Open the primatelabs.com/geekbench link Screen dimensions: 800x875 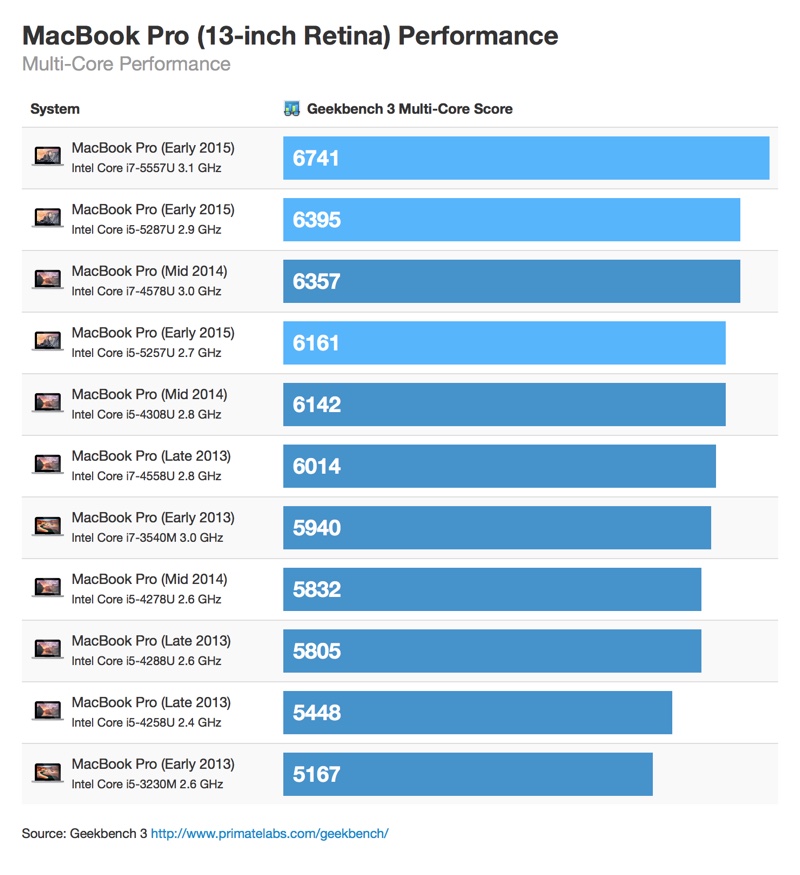(x=269, y=834)
